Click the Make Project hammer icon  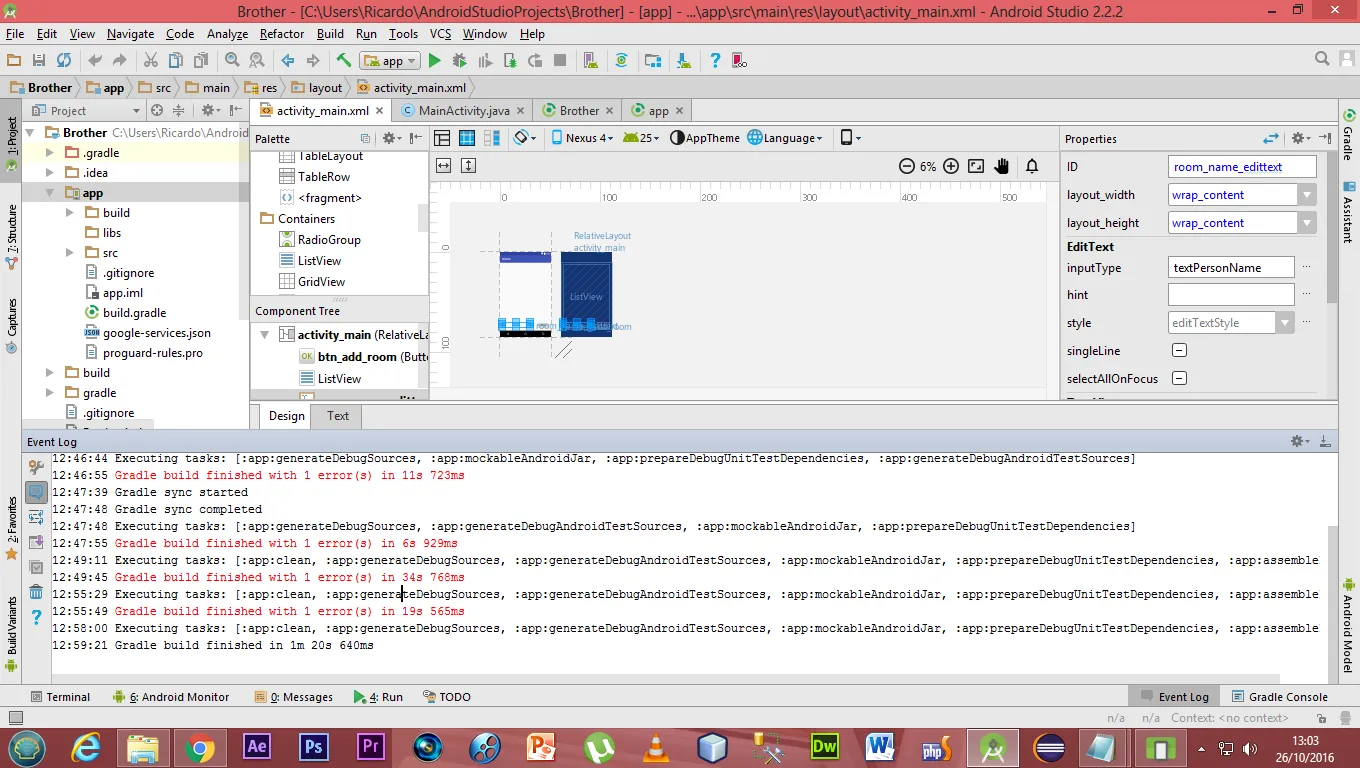point(344,61)
